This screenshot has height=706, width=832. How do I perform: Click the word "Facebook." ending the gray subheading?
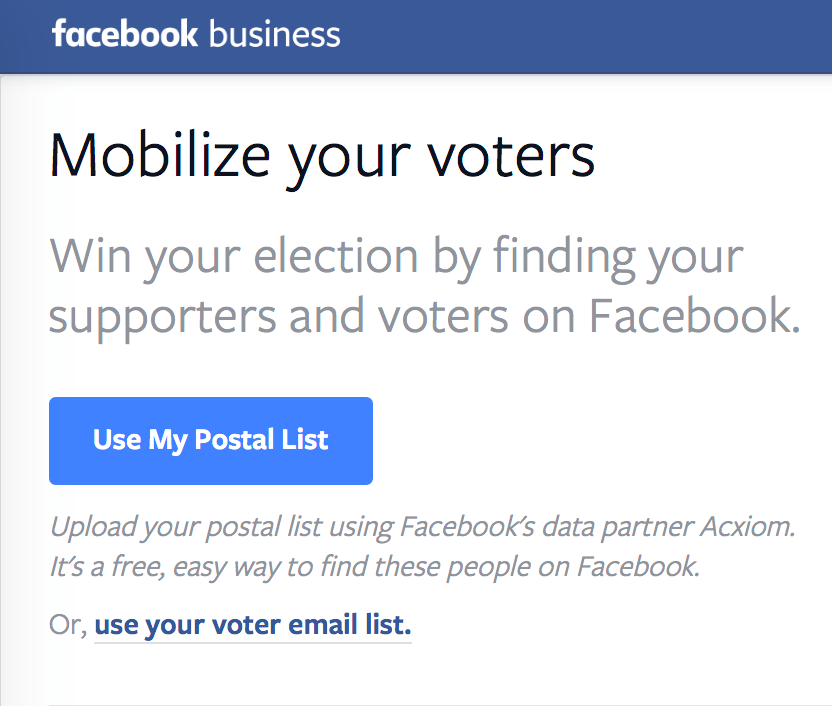coord(693,314)
